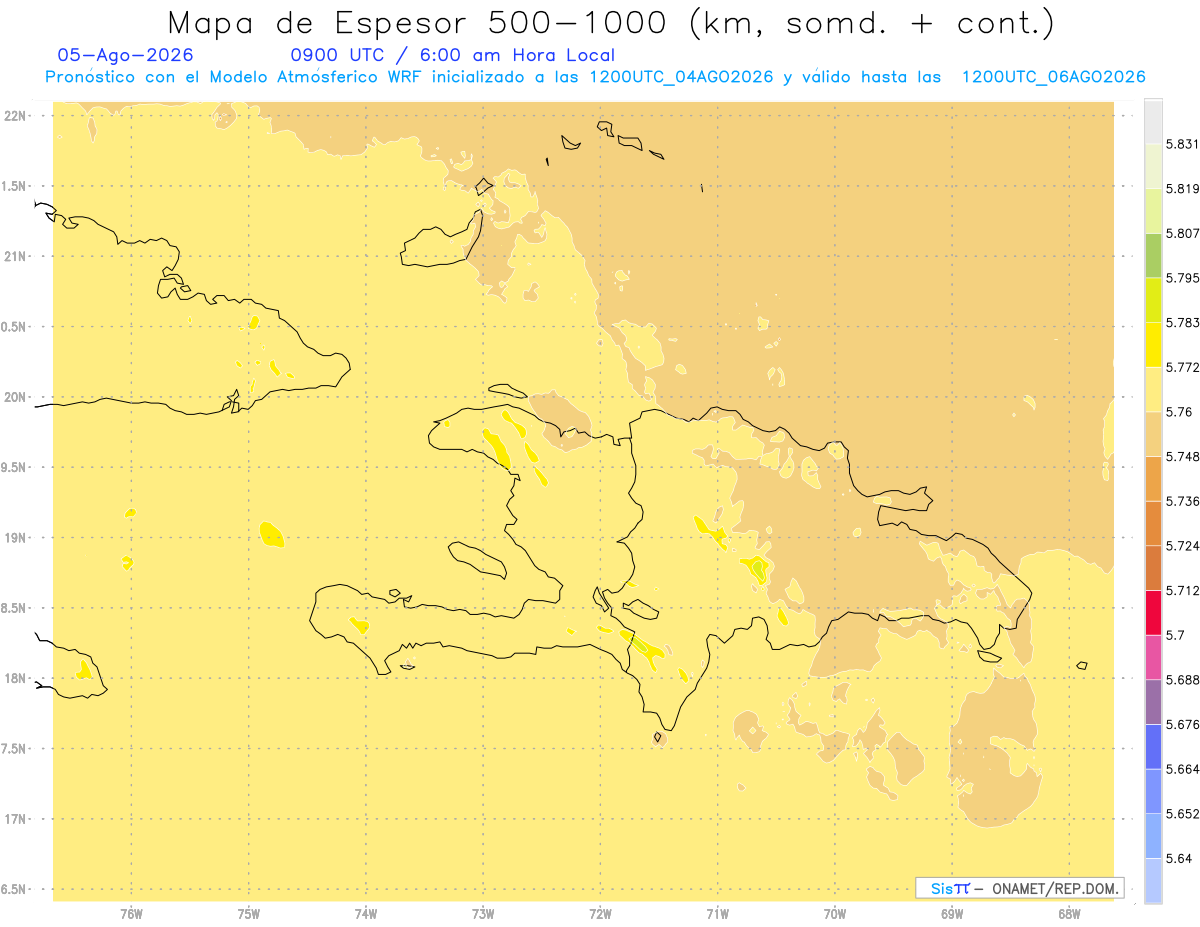Click the pink colorbar segment between 5.688 and 5.7
The height and width of the screenshot is (927, 1200).
1153,657
